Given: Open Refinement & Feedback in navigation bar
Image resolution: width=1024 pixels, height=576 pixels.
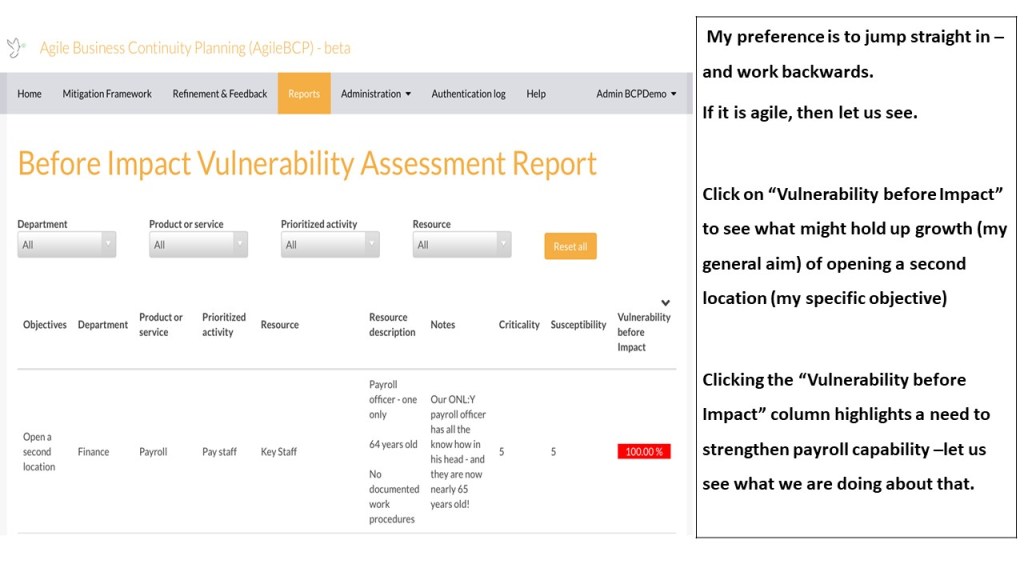Looking at the screenshot, I should pyautogui.click(x=220, y=94).
